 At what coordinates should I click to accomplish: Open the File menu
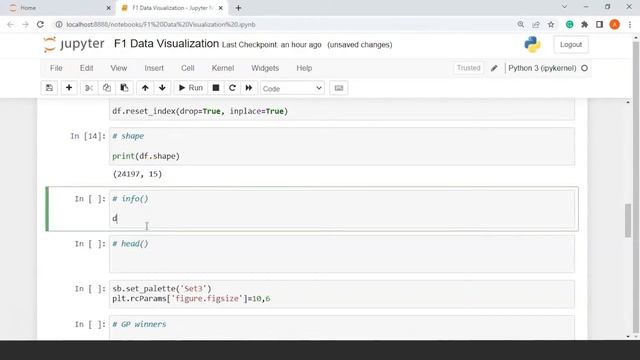pos(56,68)
